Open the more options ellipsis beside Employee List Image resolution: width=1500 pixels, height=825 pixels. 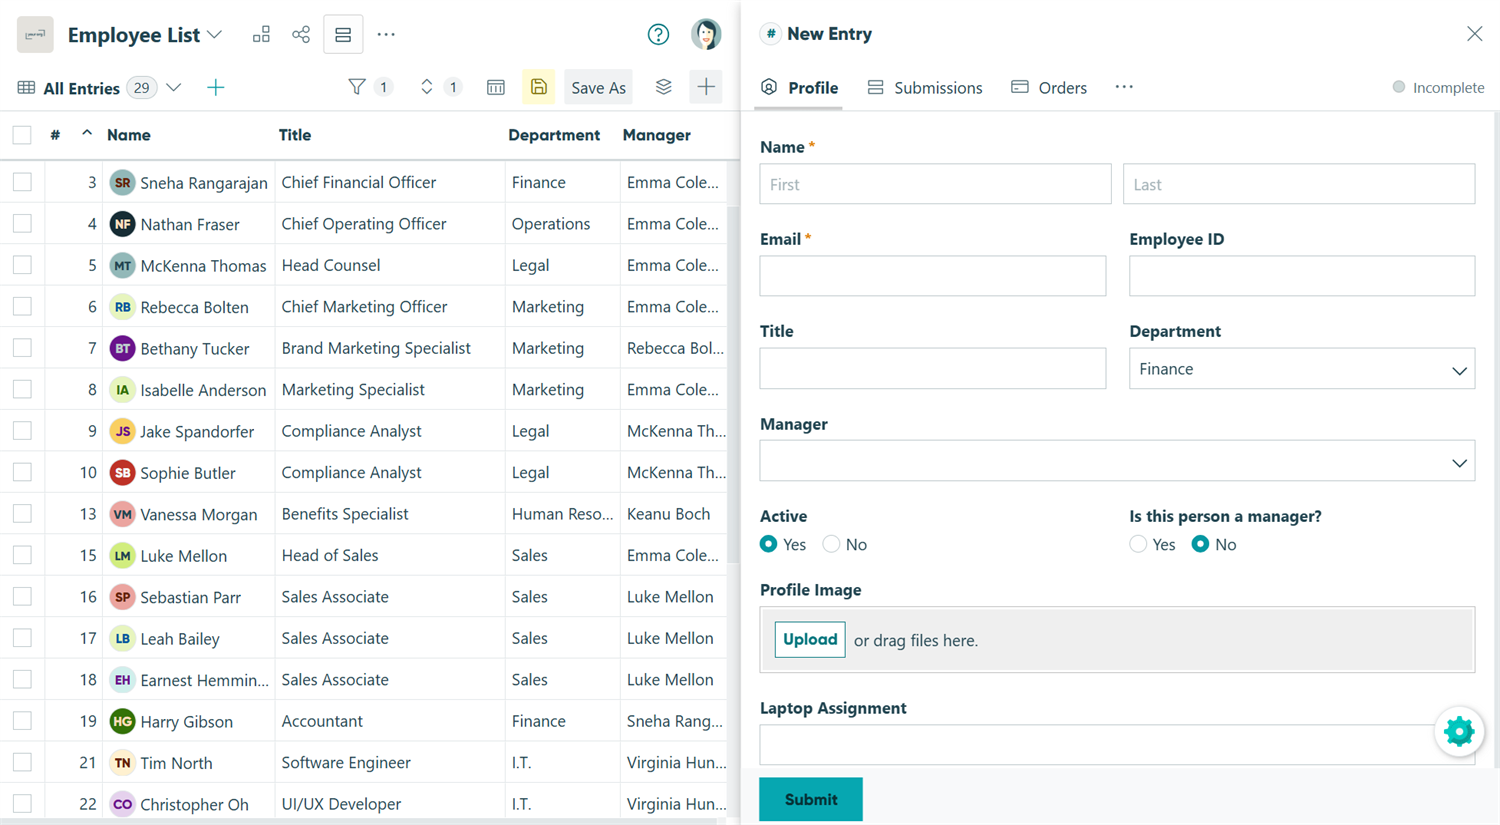386,35
